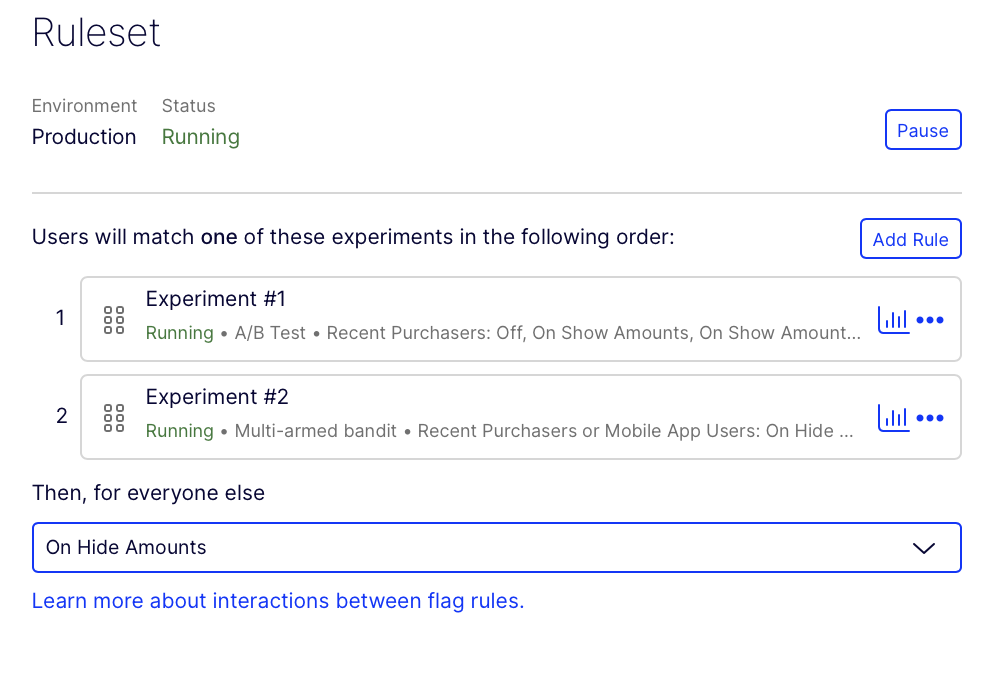
Task: Open the three-dot menu for Experiment #1
Action: point(930,320)
